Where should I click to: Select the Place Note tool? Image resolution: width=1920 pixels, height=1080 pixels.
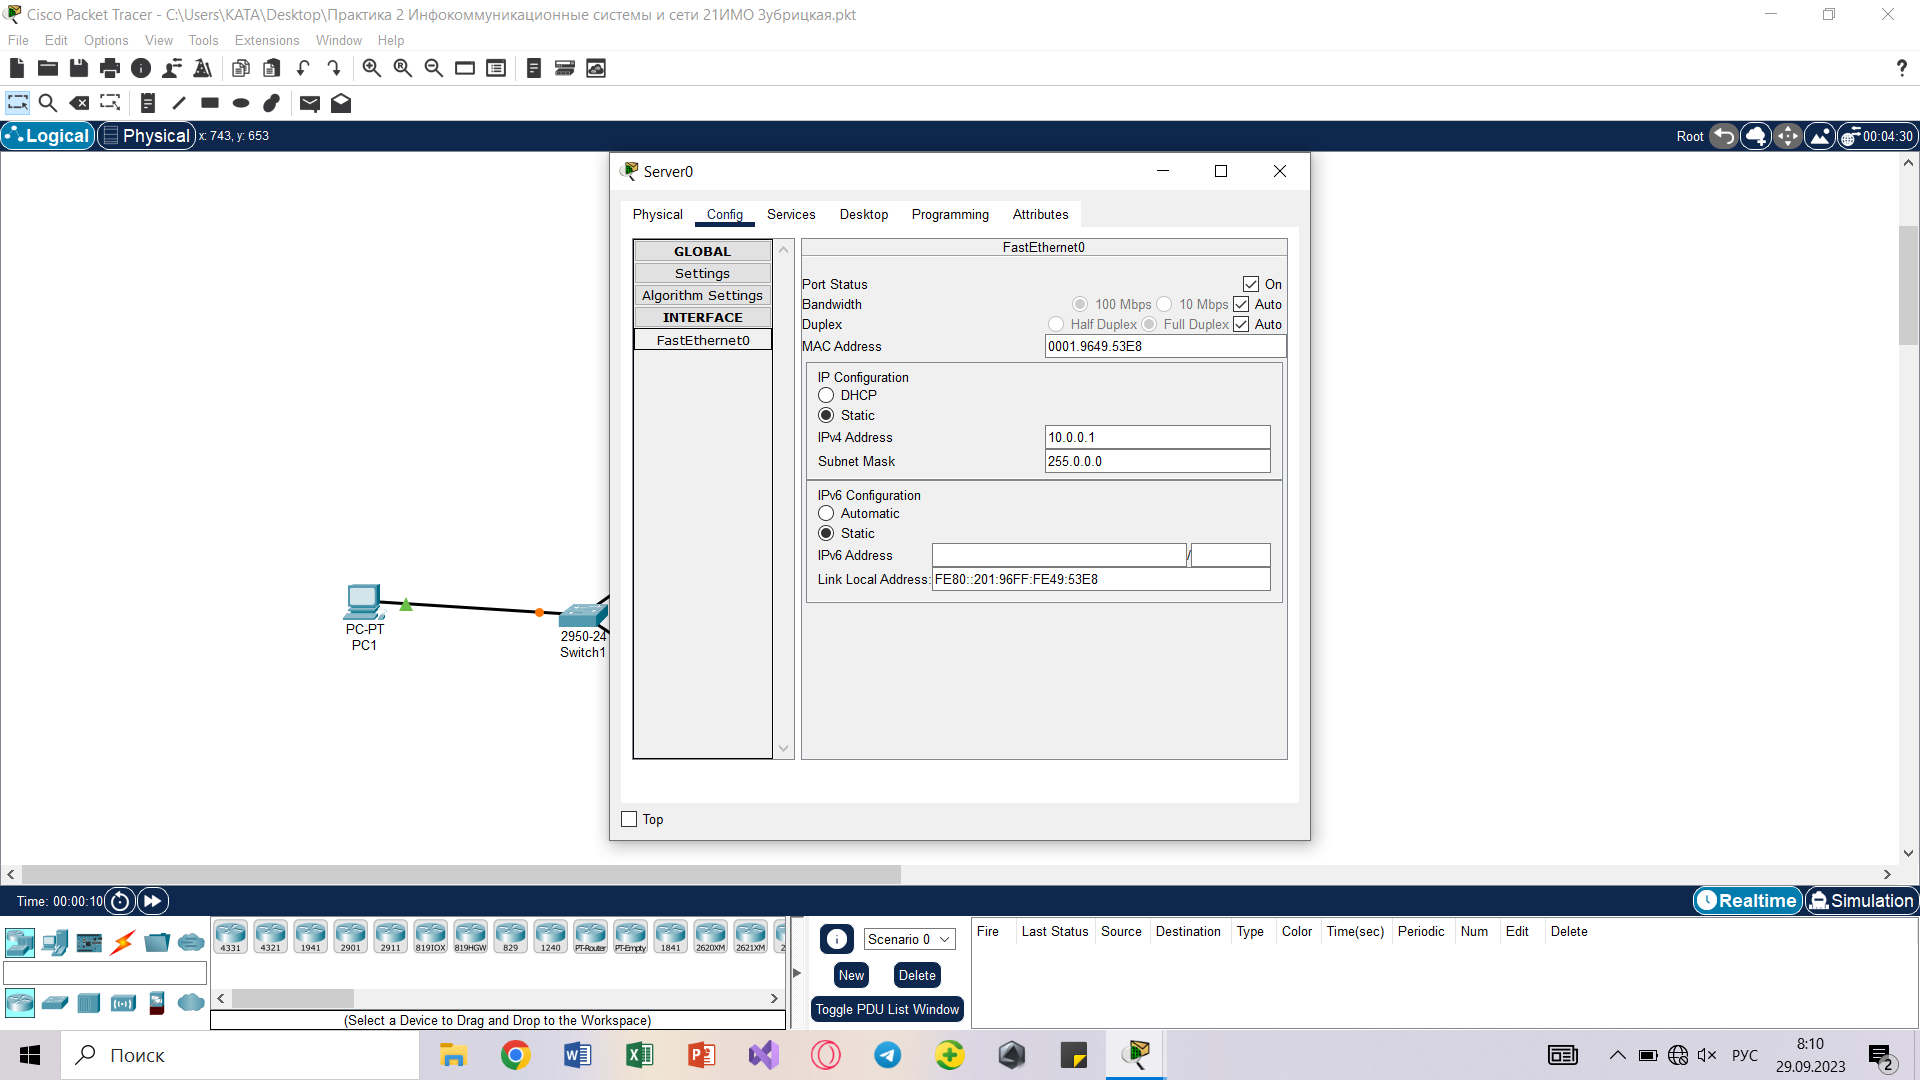coord(148,103)
